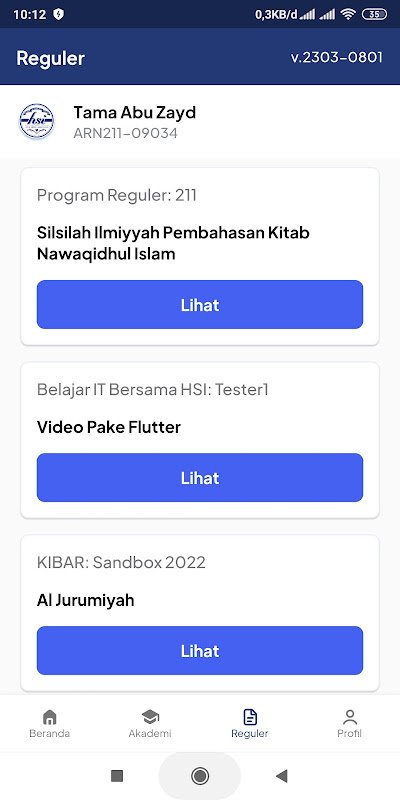
Task: Open Lihat for Nawaqidhul Islam course
Action: (200, 305)
